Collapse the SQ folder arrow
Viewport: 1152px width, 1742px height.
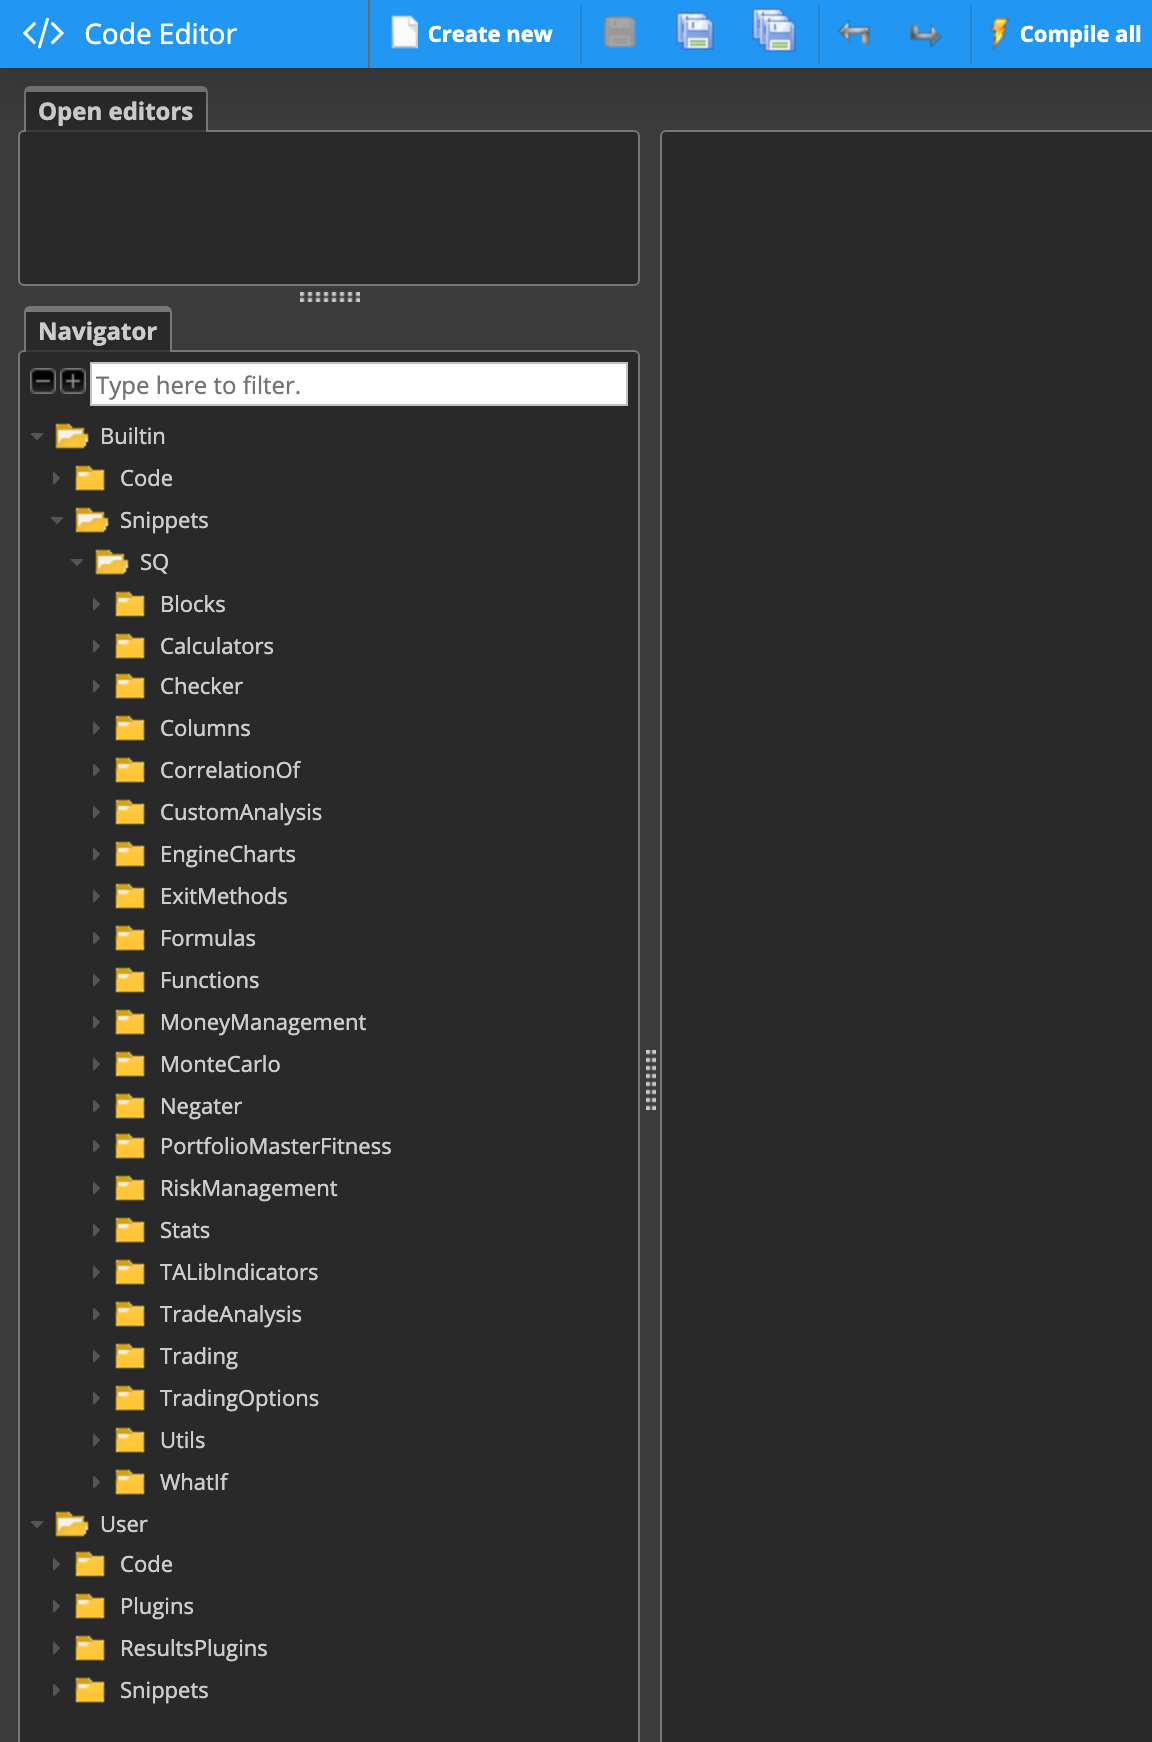[77, 562]
